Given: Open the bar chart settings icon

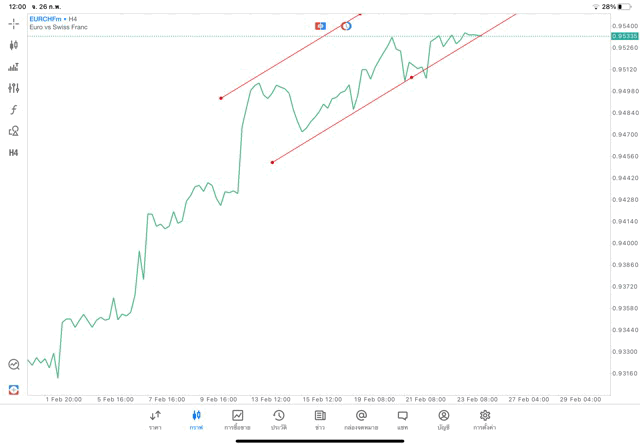Looking at the screenshot, I should pyautogui.click(x=14, y=67).
